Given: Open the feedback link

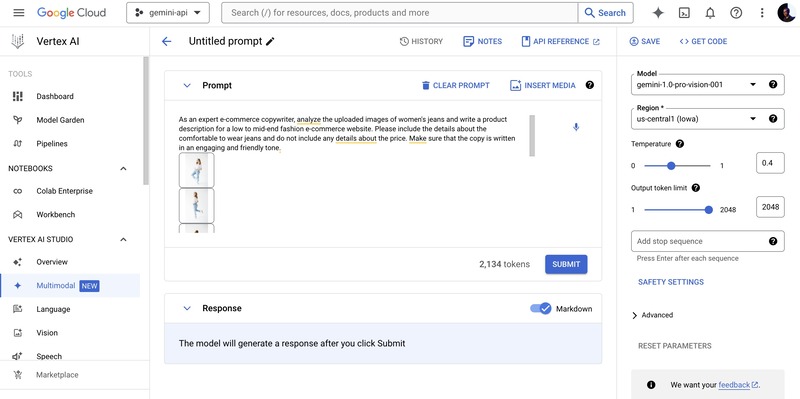Looking at the screenshot, I should coord(738,385).
